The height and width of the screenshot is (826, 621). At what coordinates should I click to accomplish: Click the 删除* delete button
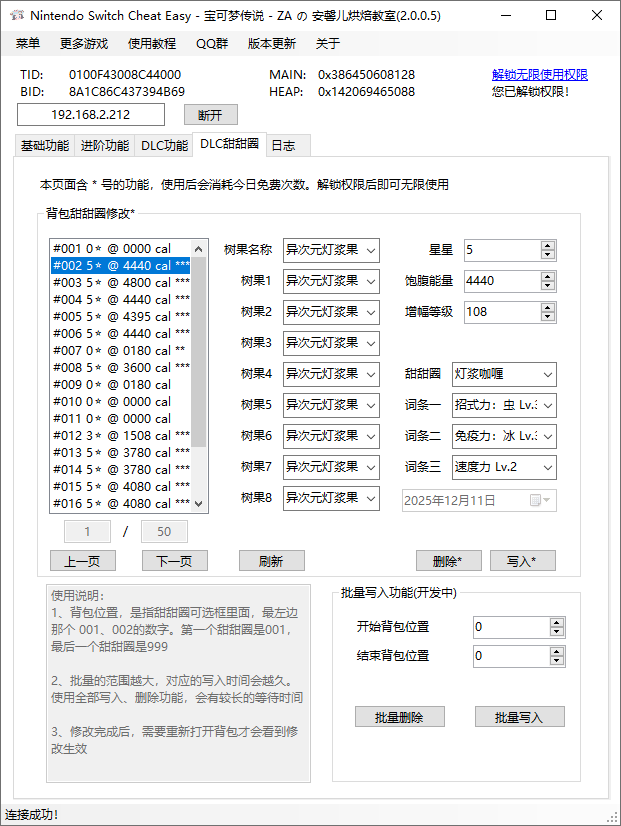[449, 561]
